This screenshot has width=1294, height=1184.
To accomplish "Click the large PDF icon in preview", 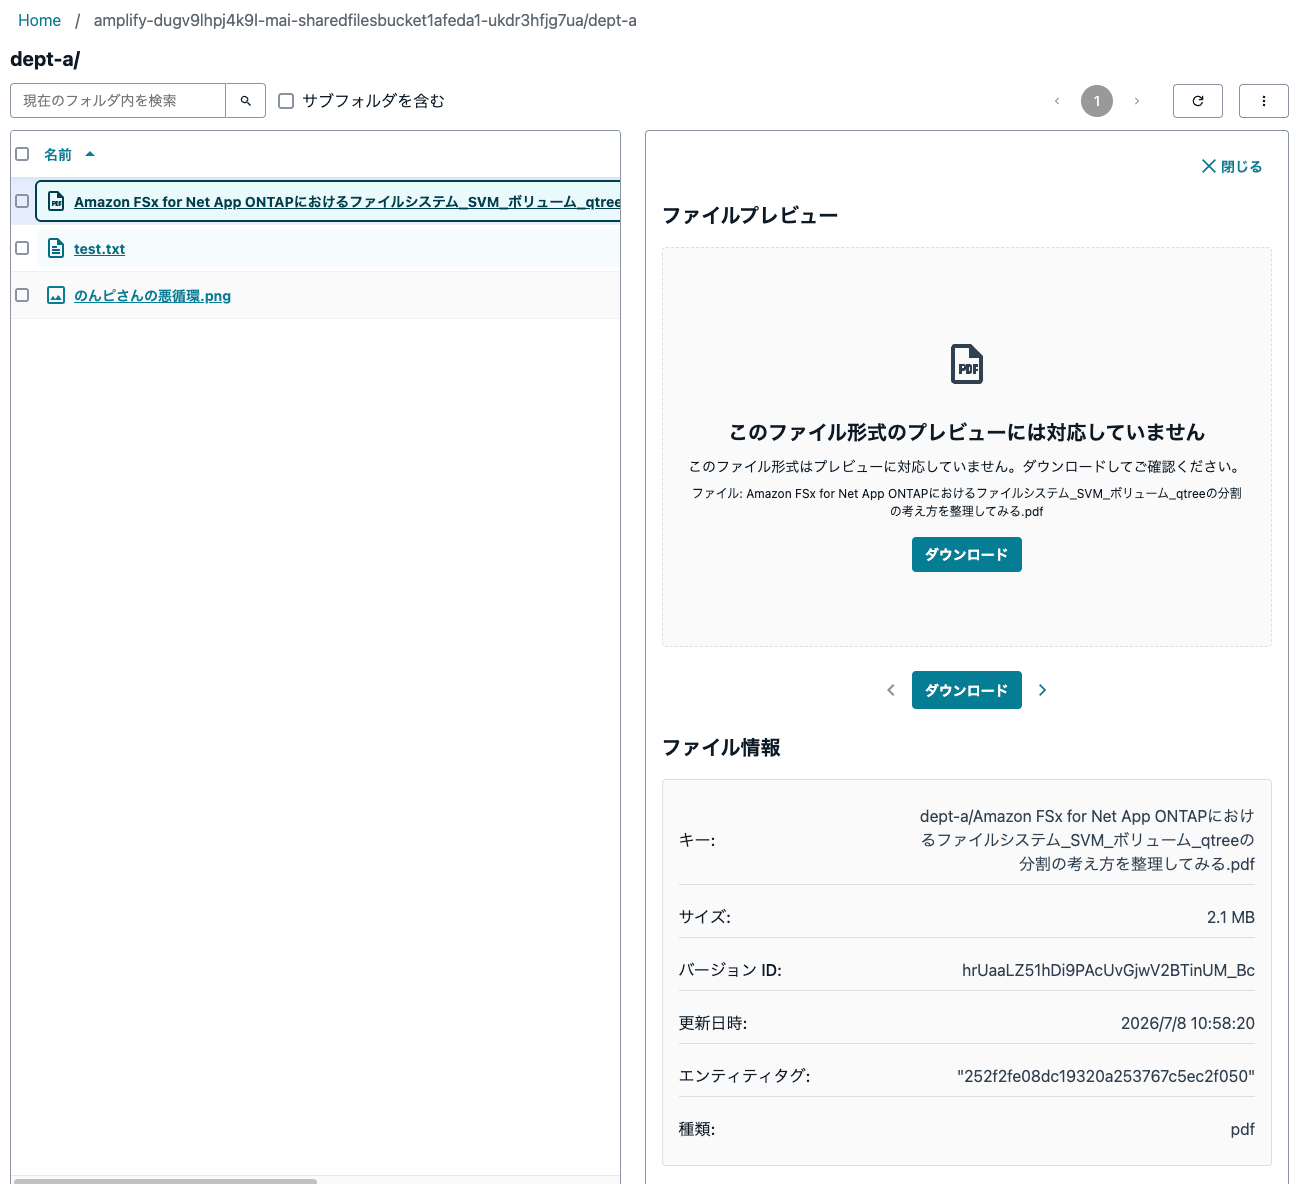I will point(967,364).
